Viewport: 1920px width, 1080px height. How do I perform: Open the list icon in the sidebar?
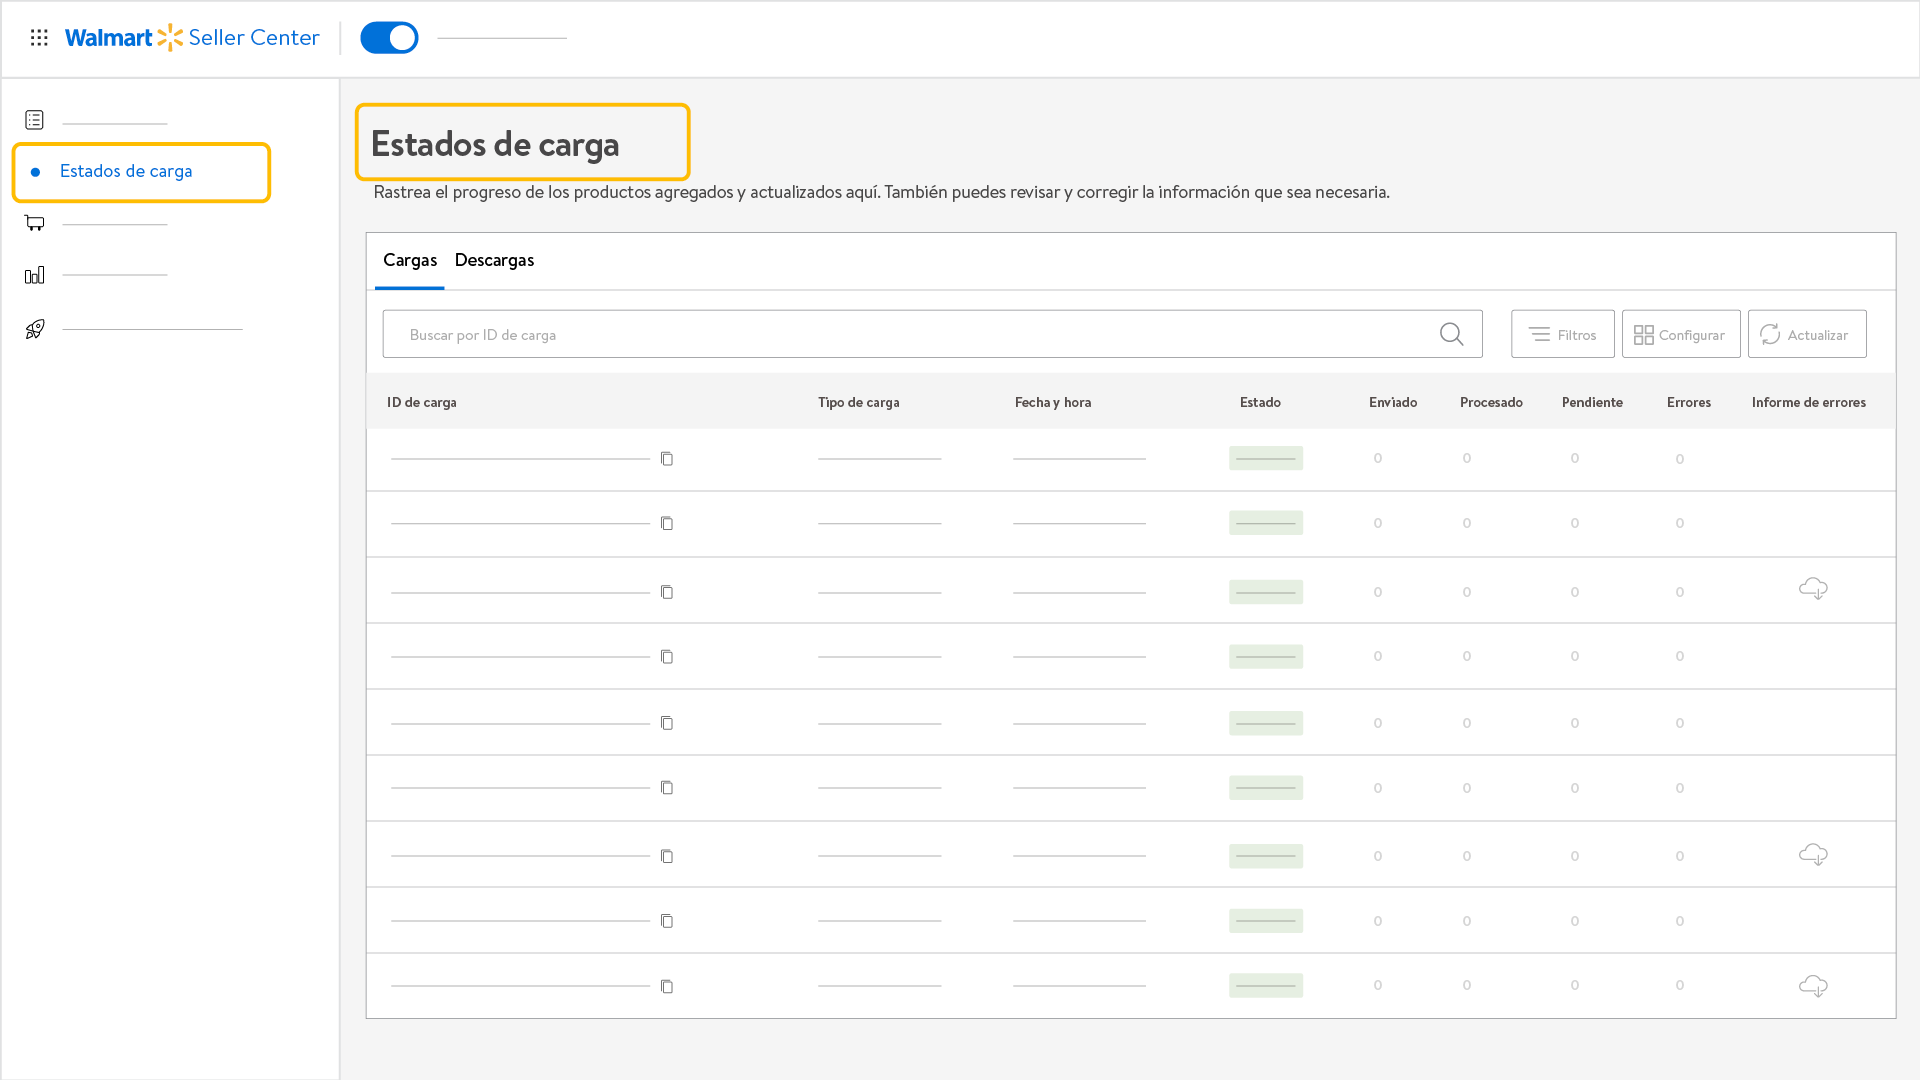pyautogui.click(x=34, y=120)
